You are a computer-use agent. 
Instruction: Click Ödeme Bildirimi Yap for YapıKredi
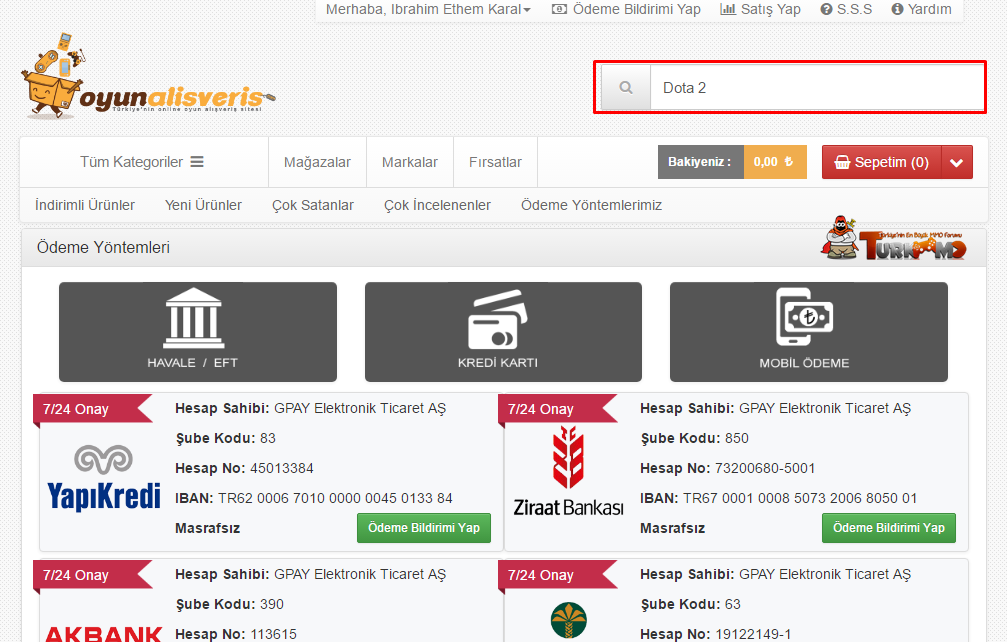(x=424, y=528)
